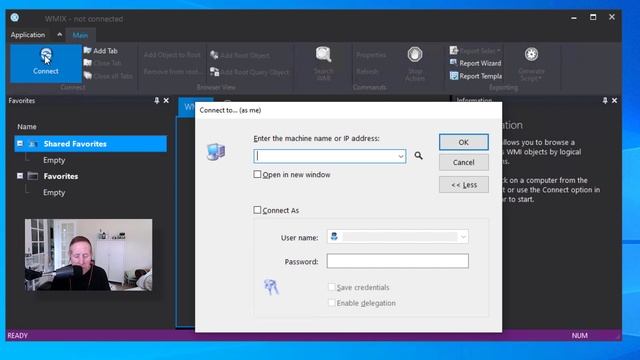
Task: Click the Connect ribbon button
Action: click(x=46, y=63)
